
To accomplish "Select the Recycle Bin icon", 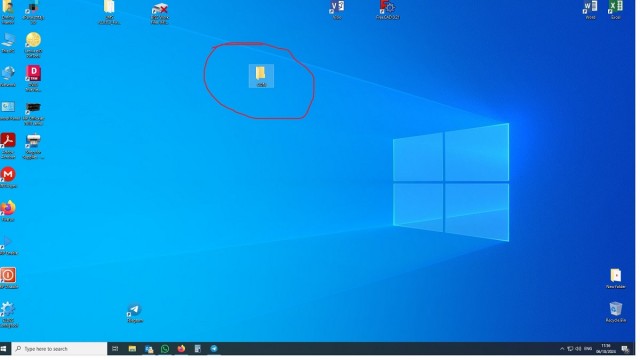I will pos(616,312).
